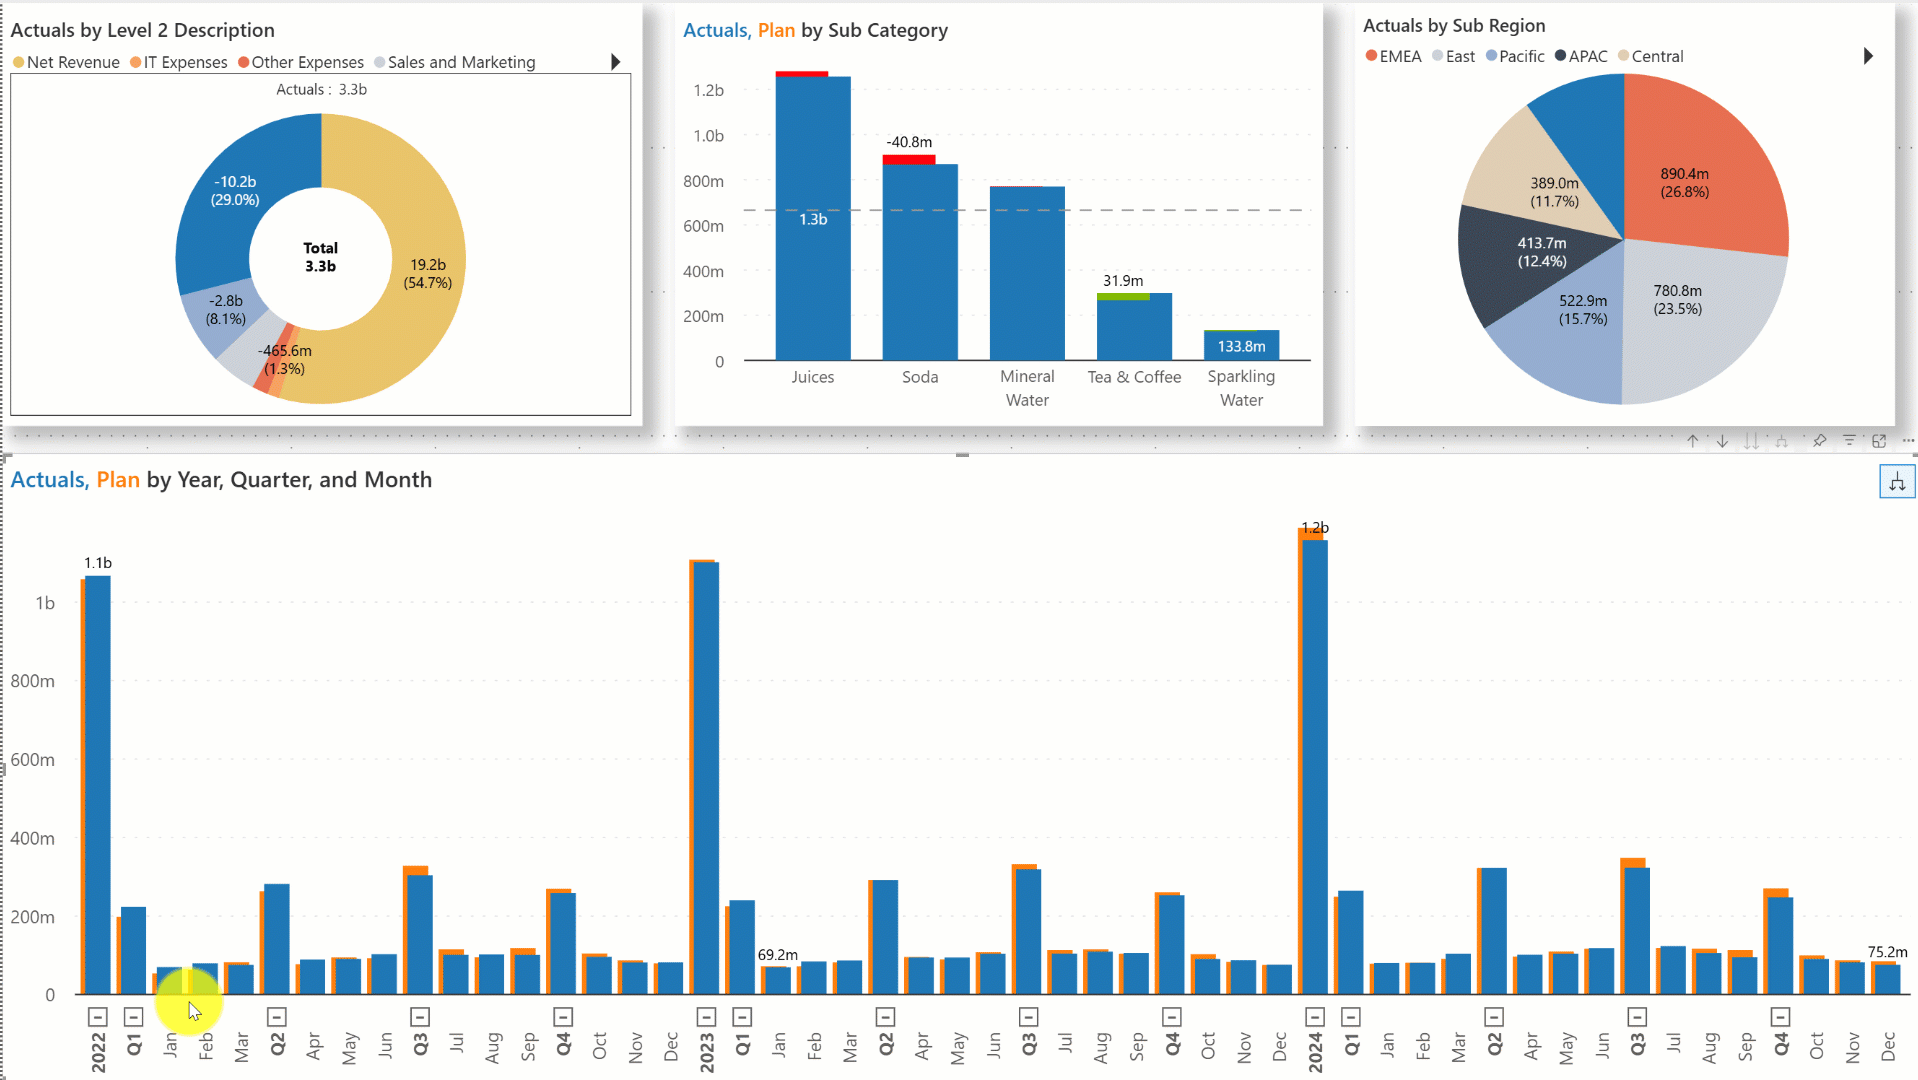Click the Drill up arrow icon
This screenshot has width=1918, height=1080.
tap(1692, 441)
